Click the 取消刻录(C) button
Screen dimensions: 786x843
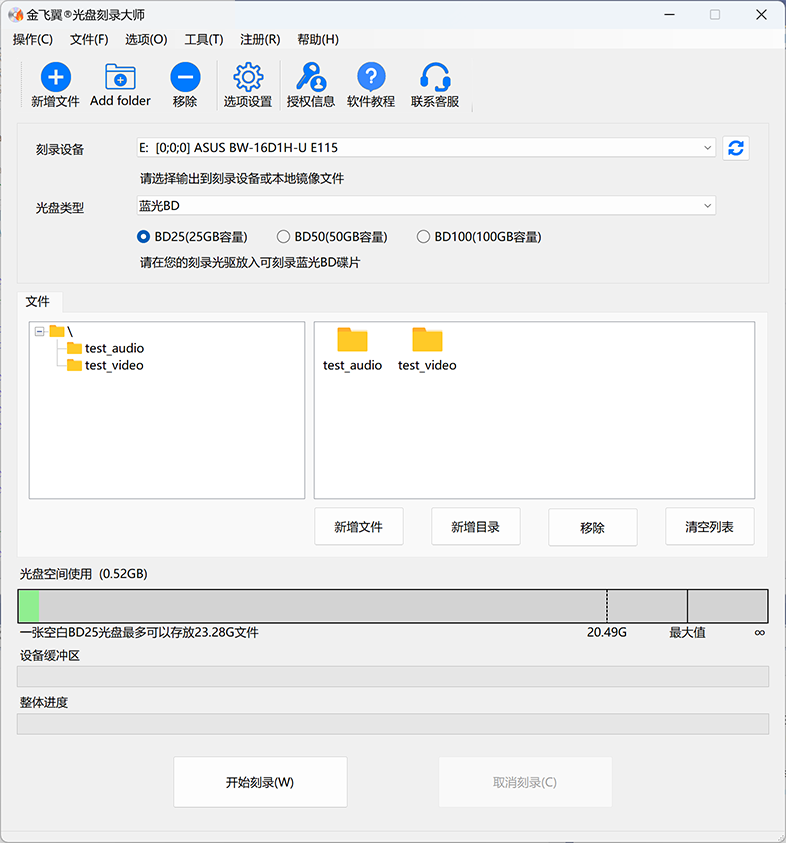click(525, 782)
